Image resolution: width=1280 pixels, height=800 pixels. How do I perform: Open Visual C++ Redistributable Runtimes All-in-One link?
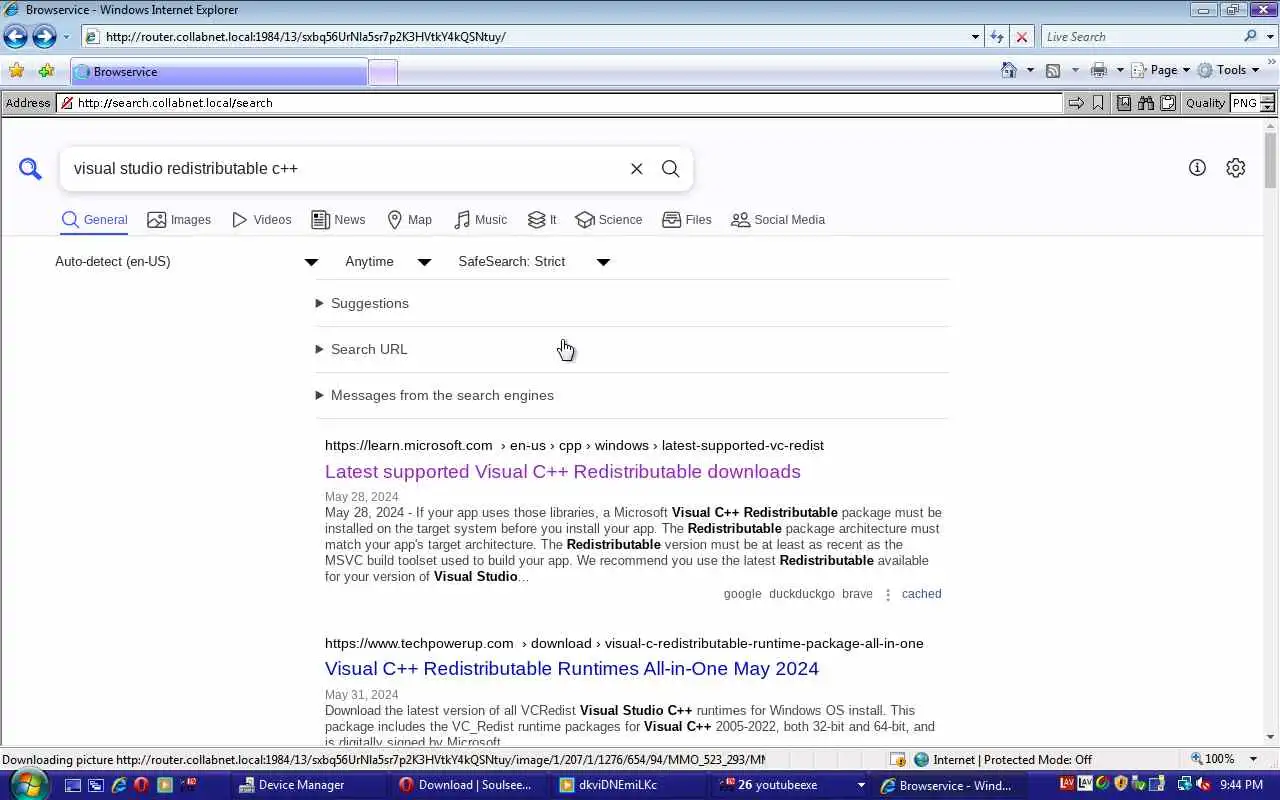(572, 668)
